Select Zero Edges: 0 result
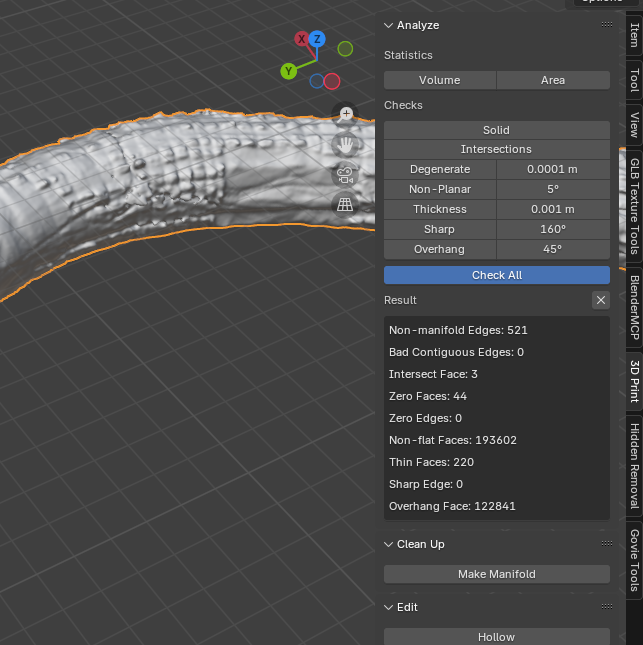 (x=425, y=418)
